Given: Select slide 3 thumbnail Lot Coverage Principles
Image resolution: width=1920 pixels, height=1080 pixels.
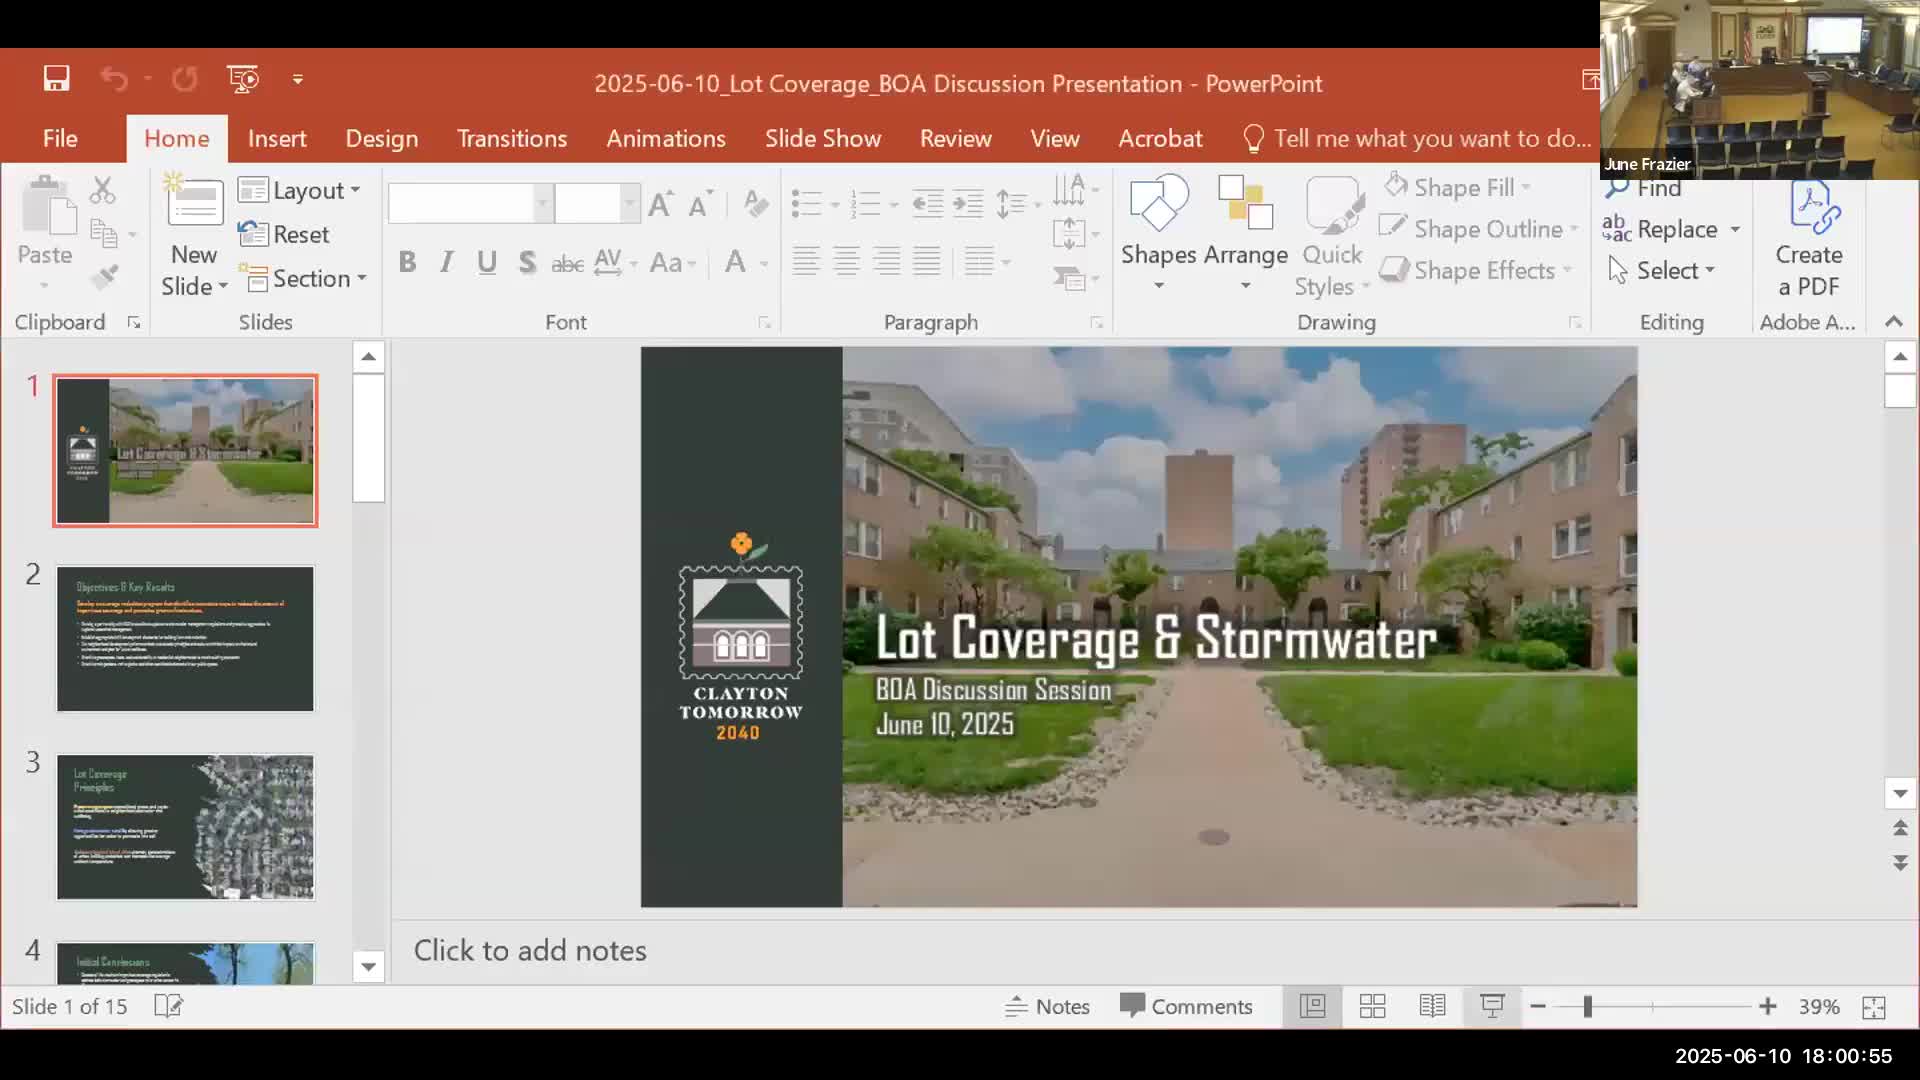Looking at the screenshot, I should [x=185, y=827].
